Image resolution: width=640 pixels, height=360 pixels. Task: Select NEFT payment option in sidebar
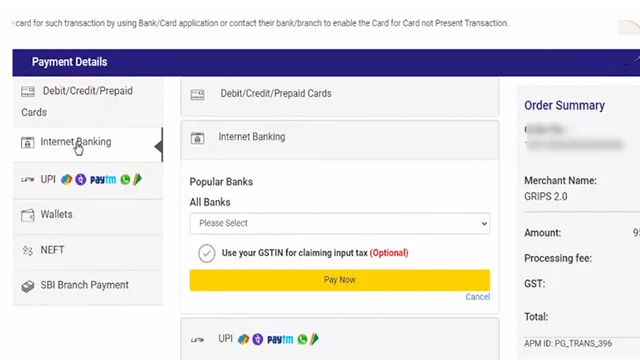pos(88,252)
